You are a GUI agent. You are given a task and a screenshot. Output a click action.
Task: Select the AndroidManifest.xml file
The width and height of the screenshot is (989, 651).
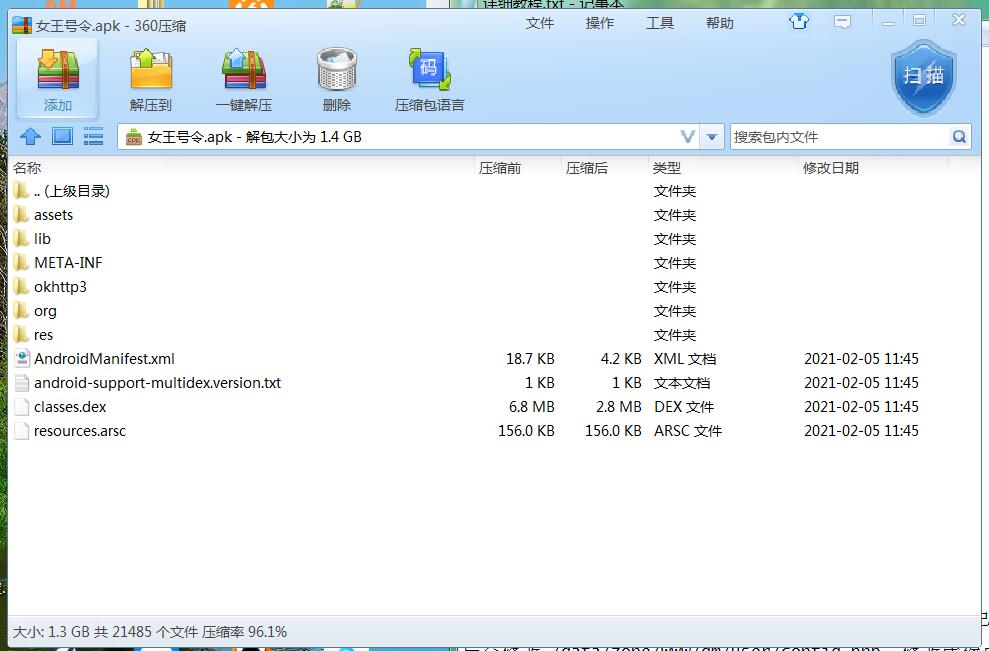[x=104, y=359]
